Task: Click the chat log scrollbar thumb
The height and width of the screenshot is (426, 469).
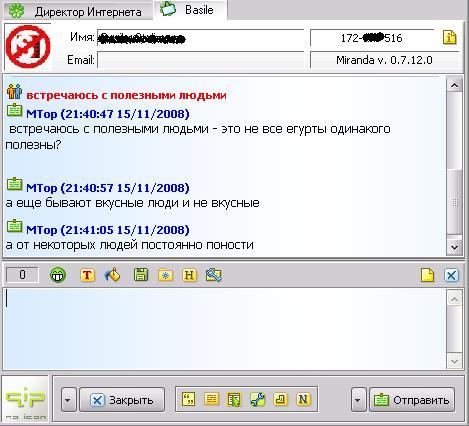Action: 454,201
